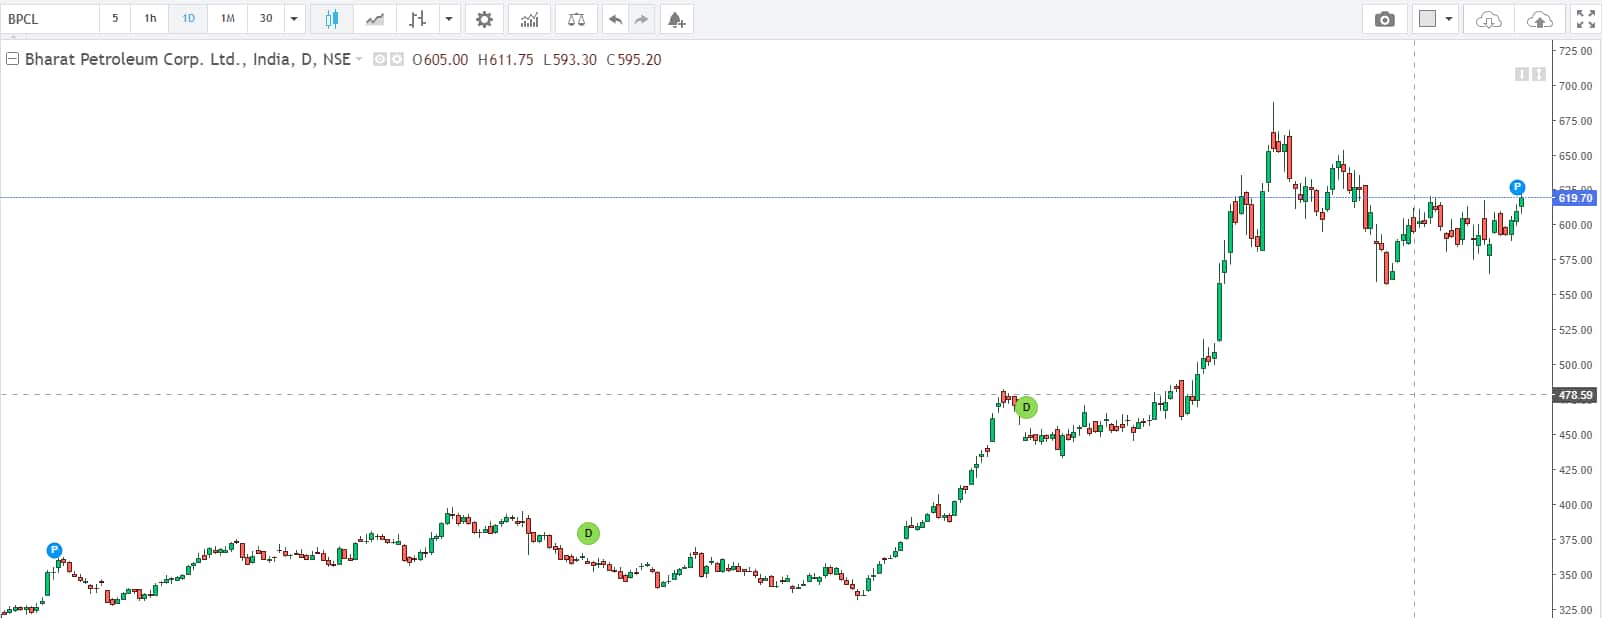Open the interval dropdown arrow

[294, 19]
